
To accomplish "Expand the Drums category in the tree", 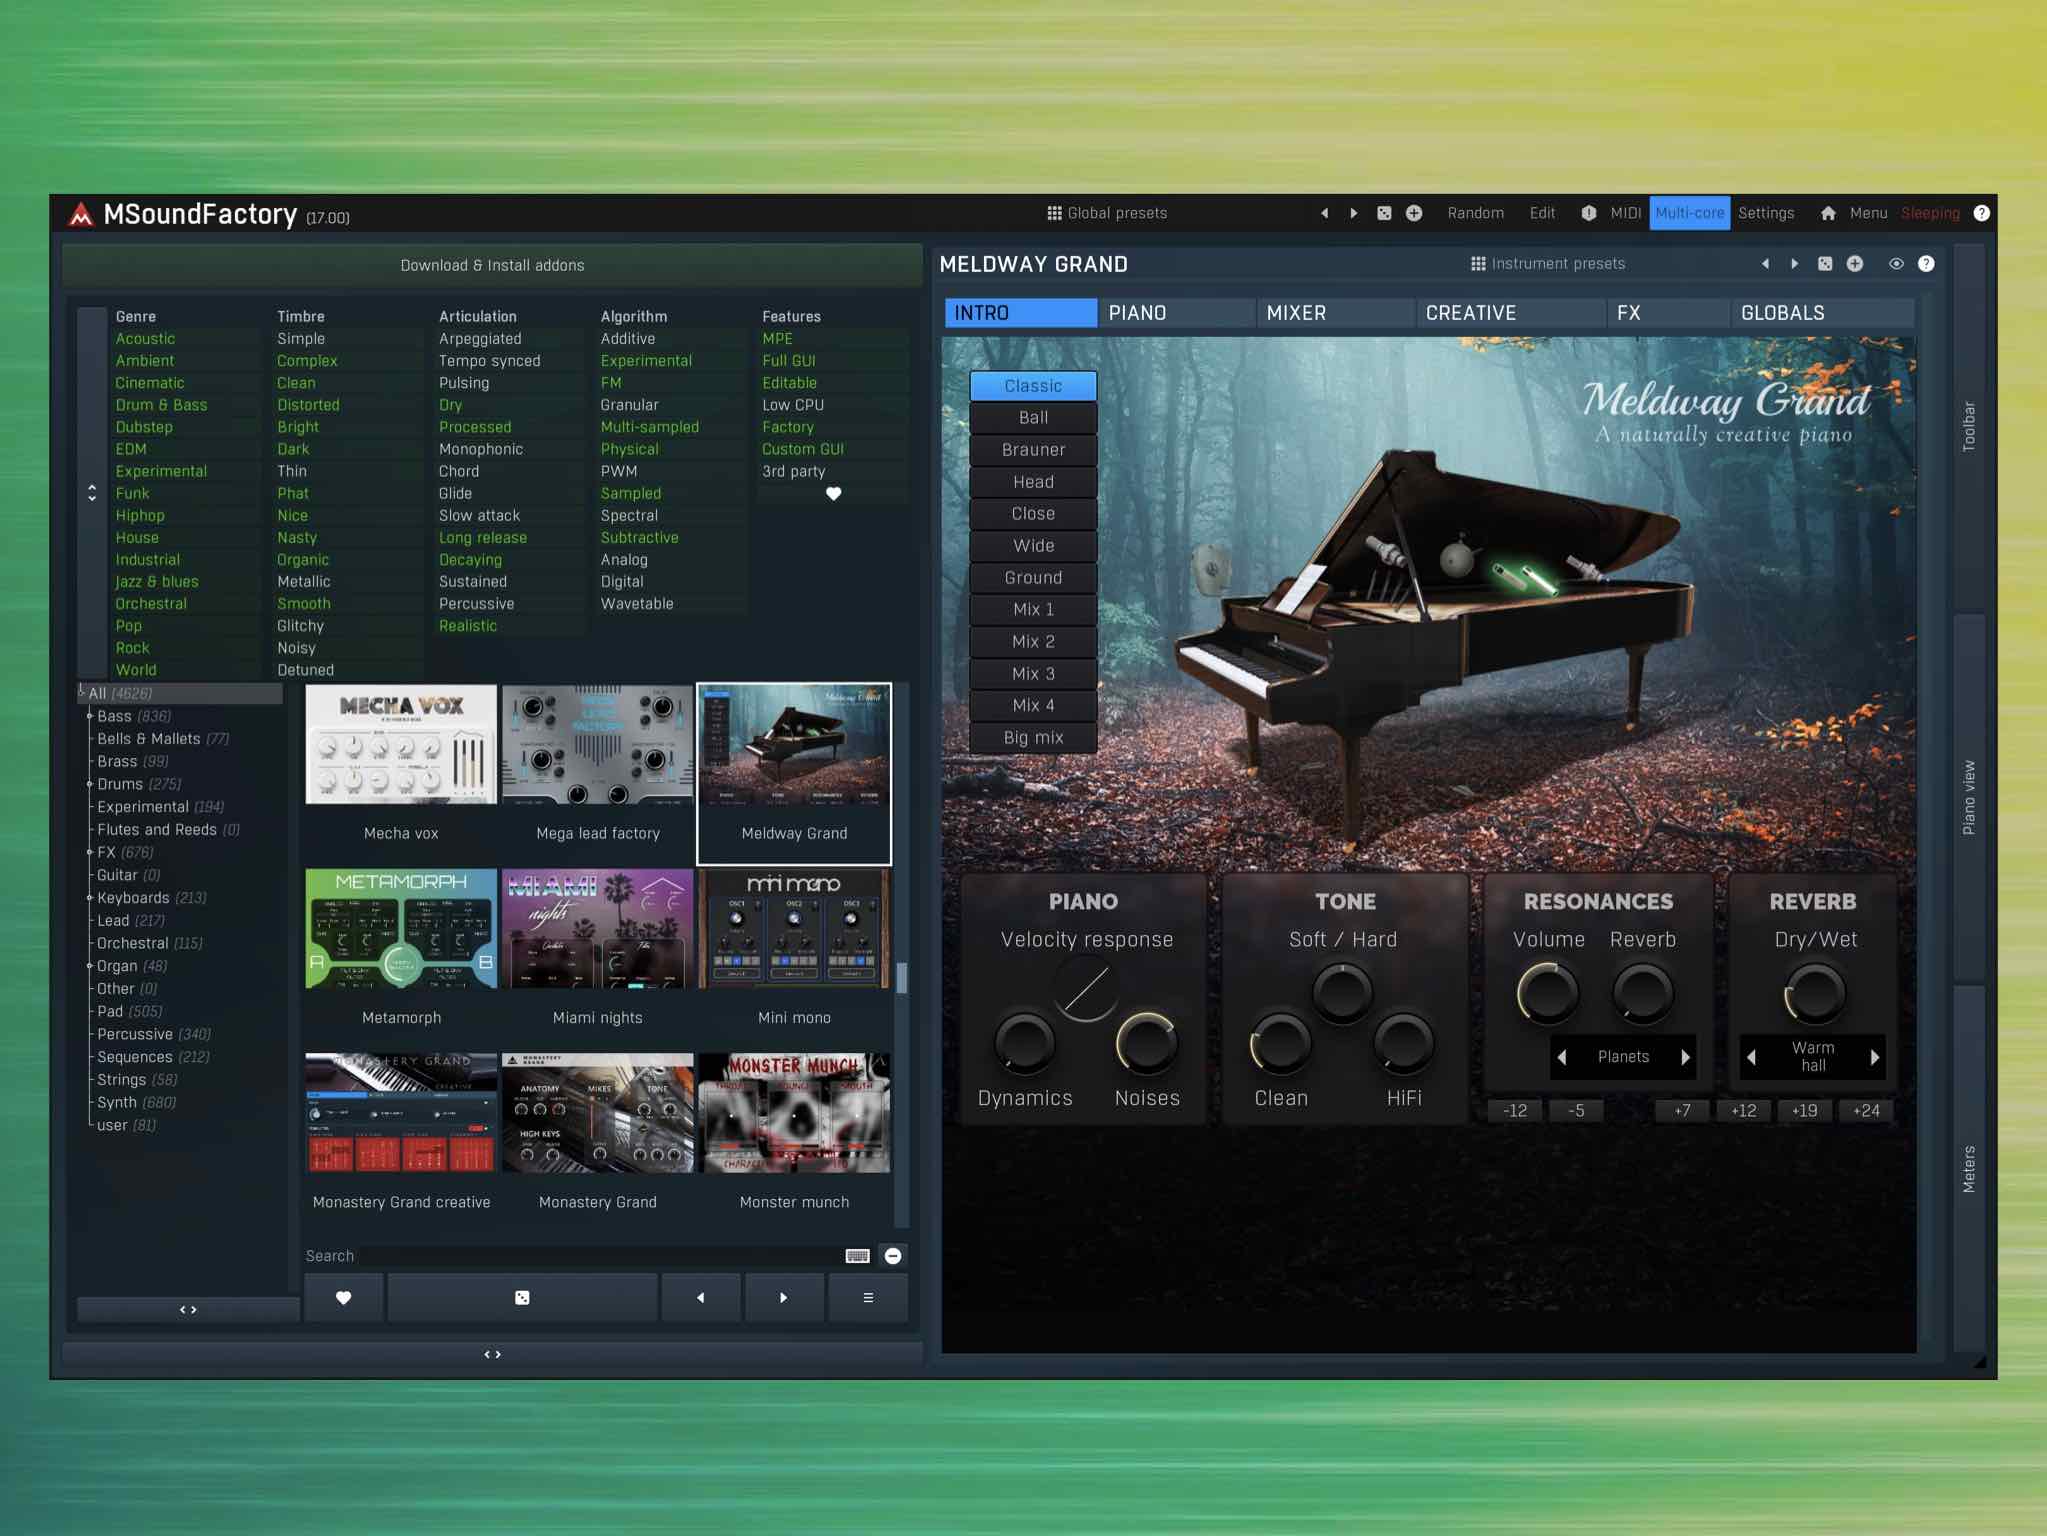I will pos(89,784).
